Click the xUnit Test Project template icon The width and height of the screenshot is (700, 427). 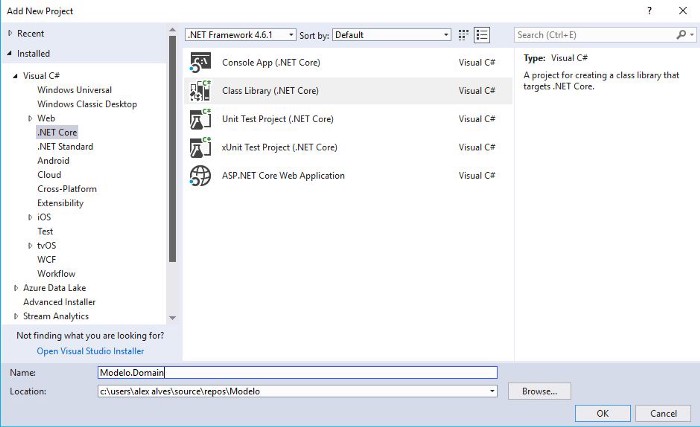pos(200,147)
